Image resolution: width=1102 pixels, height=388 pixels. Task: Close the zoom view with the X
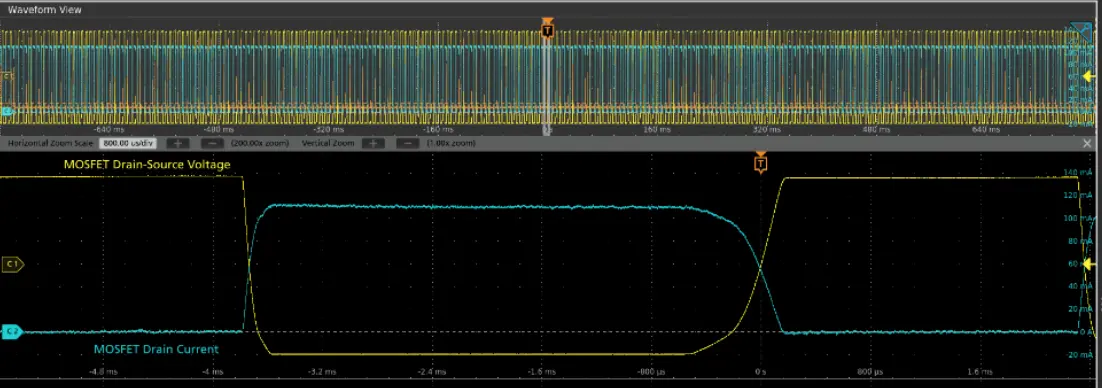pyautogui.click(x=1087, y=143)
